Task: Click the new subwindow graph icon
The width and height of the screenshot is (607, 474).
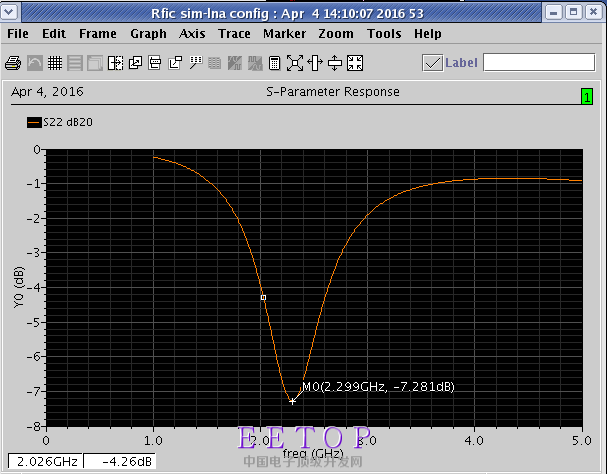Action: point(175,63)
